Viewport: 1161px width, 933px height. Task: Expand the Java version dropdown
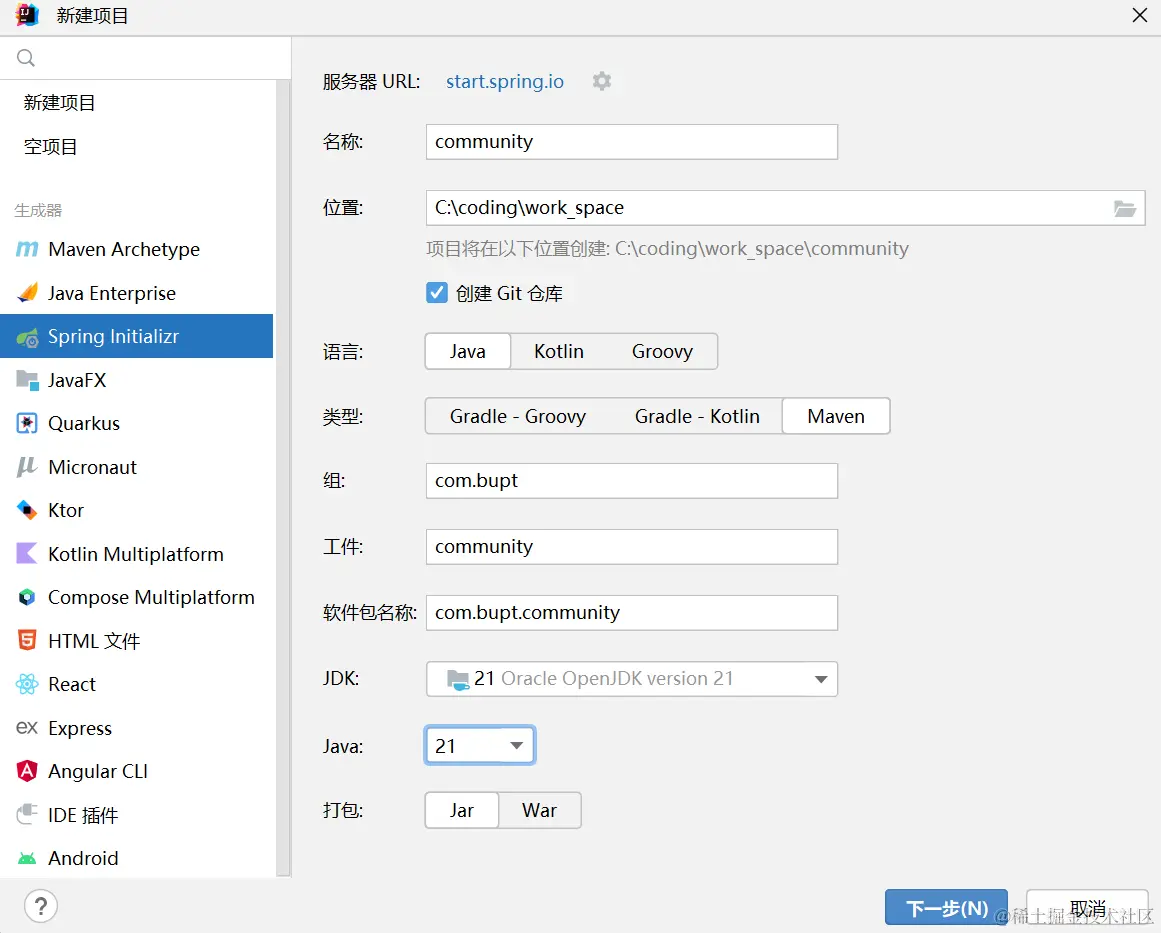[x=516, y=745]
